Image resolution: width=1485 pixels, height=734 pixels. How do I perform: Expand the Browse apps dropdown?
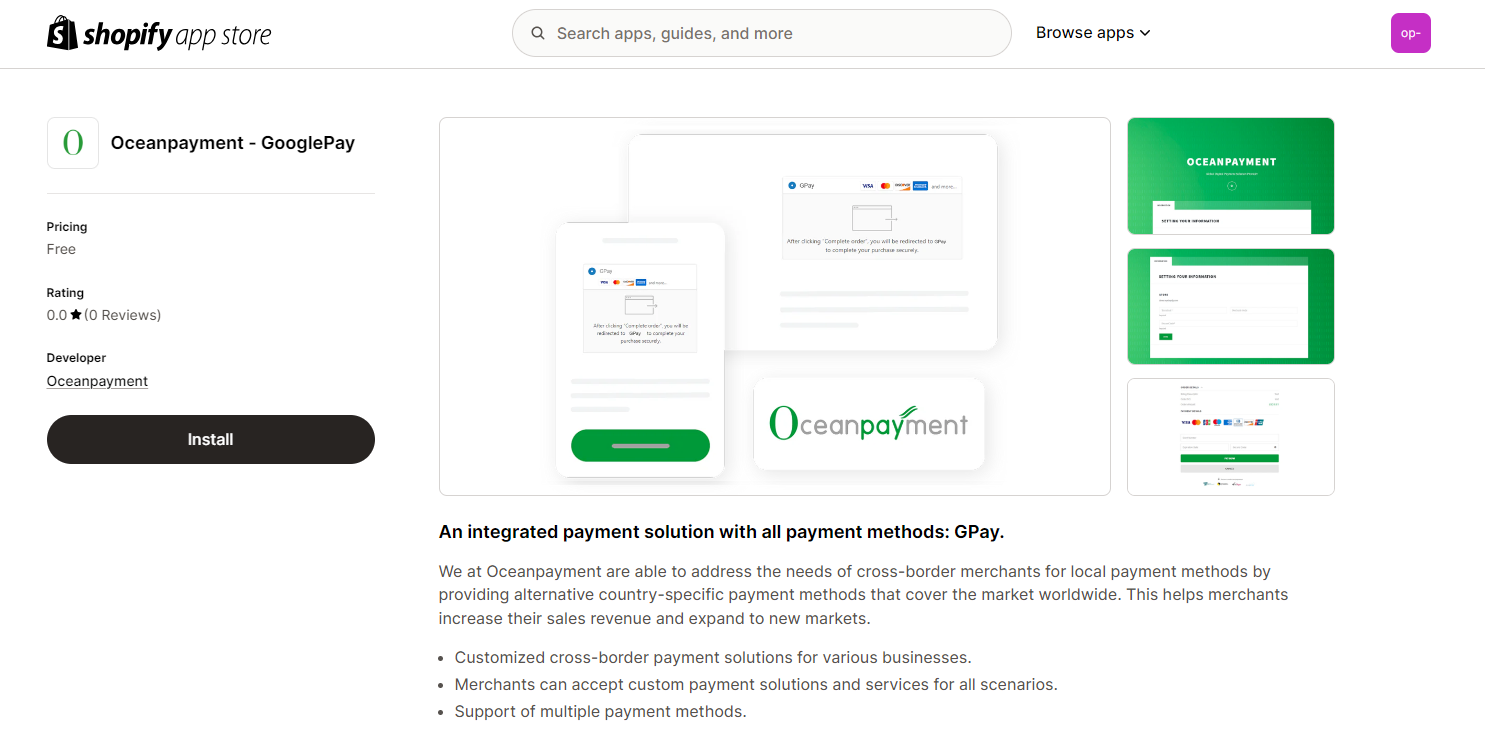(1093, 33)
